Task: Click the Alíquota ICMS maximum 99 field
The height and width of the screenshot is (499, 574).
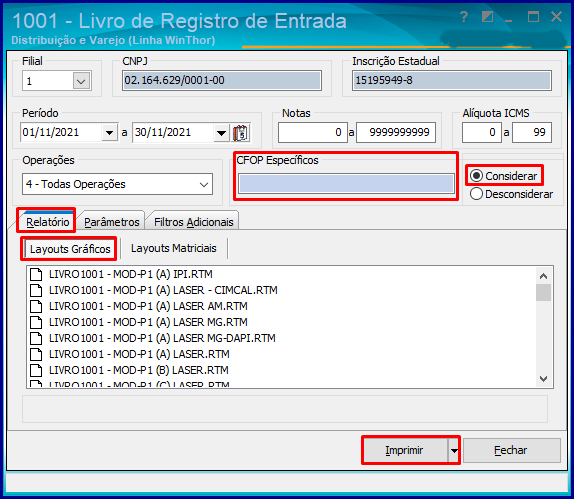Action: click(532, 133)
